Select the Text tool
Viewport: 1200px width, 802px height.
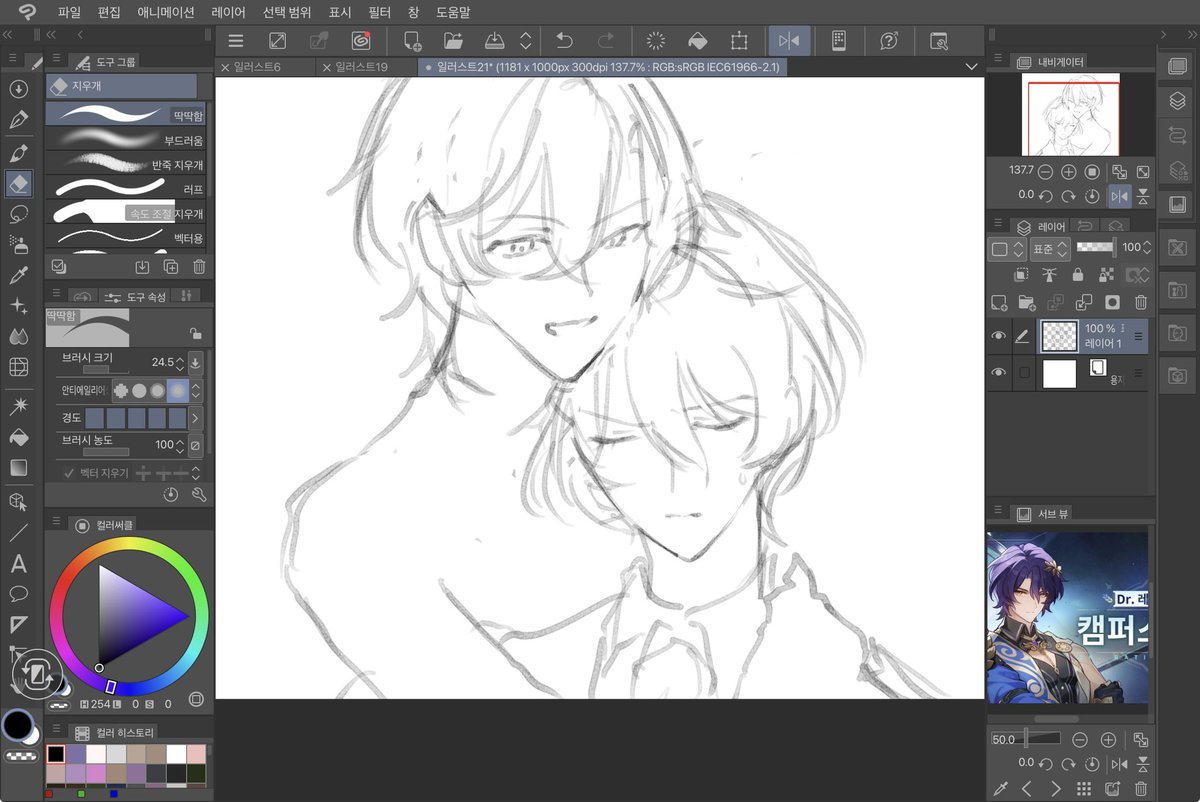pyautogui.click(x=18, y=564)
